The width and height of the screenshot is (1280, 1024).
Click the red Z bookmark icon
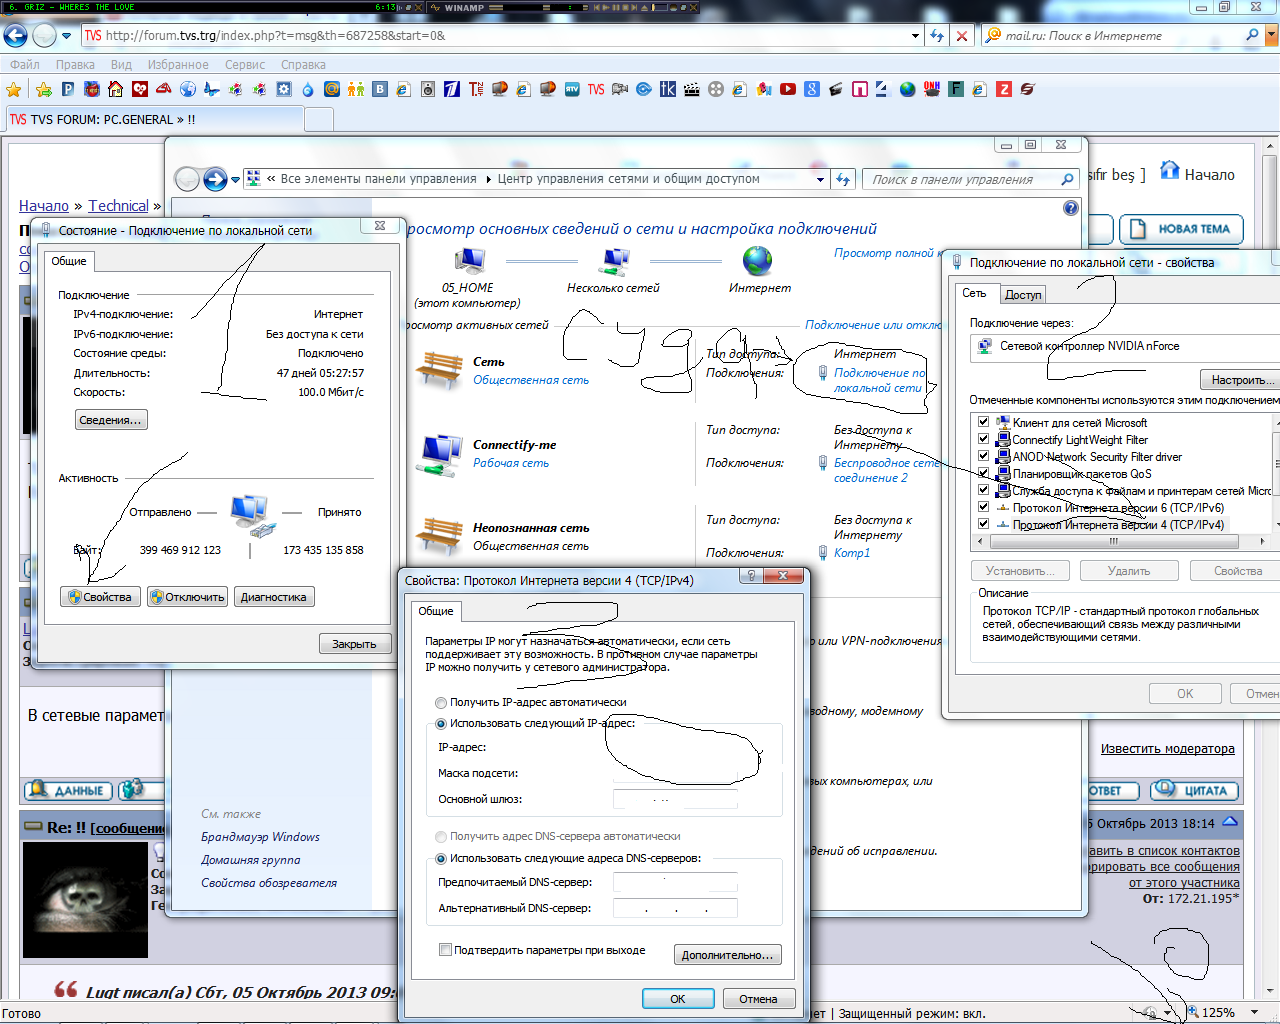click(1004, 89)
